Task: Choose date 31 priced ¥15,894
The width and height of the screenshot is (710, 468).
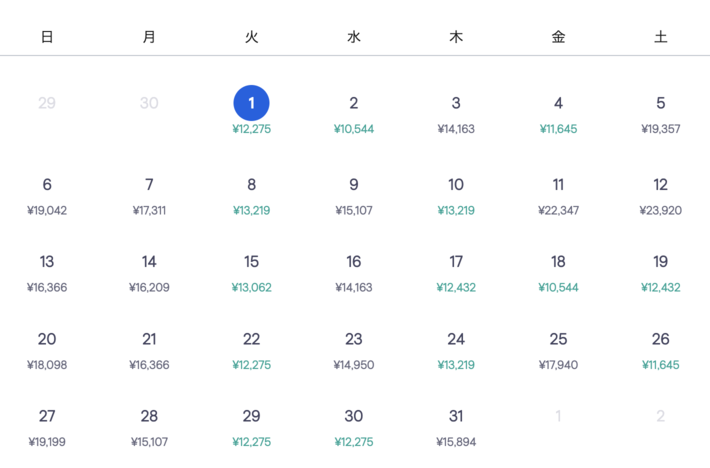Action: point(456,427)
